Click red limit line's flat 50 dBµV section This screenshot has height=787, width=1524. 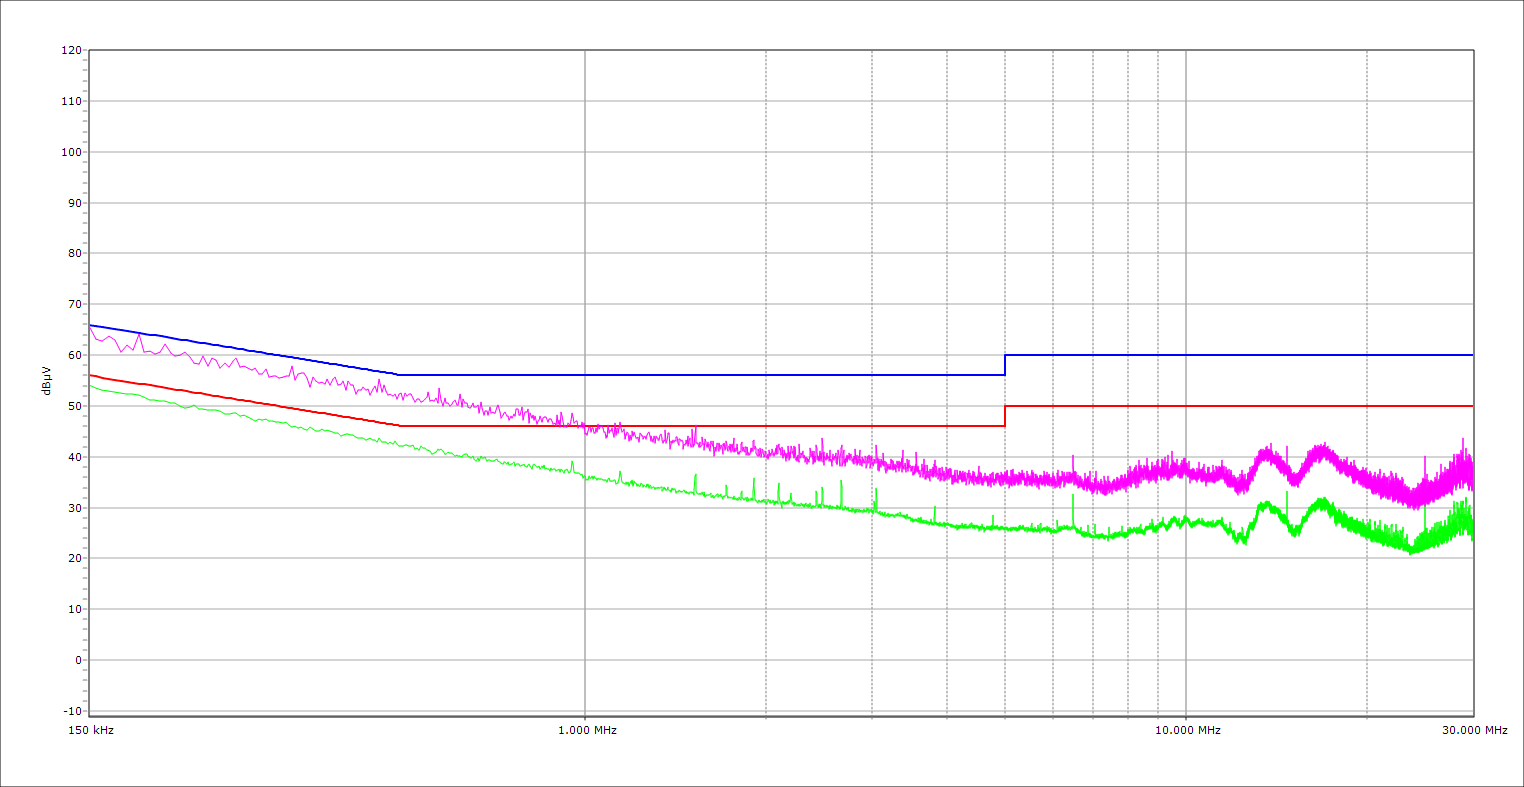pyautogui.click(x=1240, y=406)
